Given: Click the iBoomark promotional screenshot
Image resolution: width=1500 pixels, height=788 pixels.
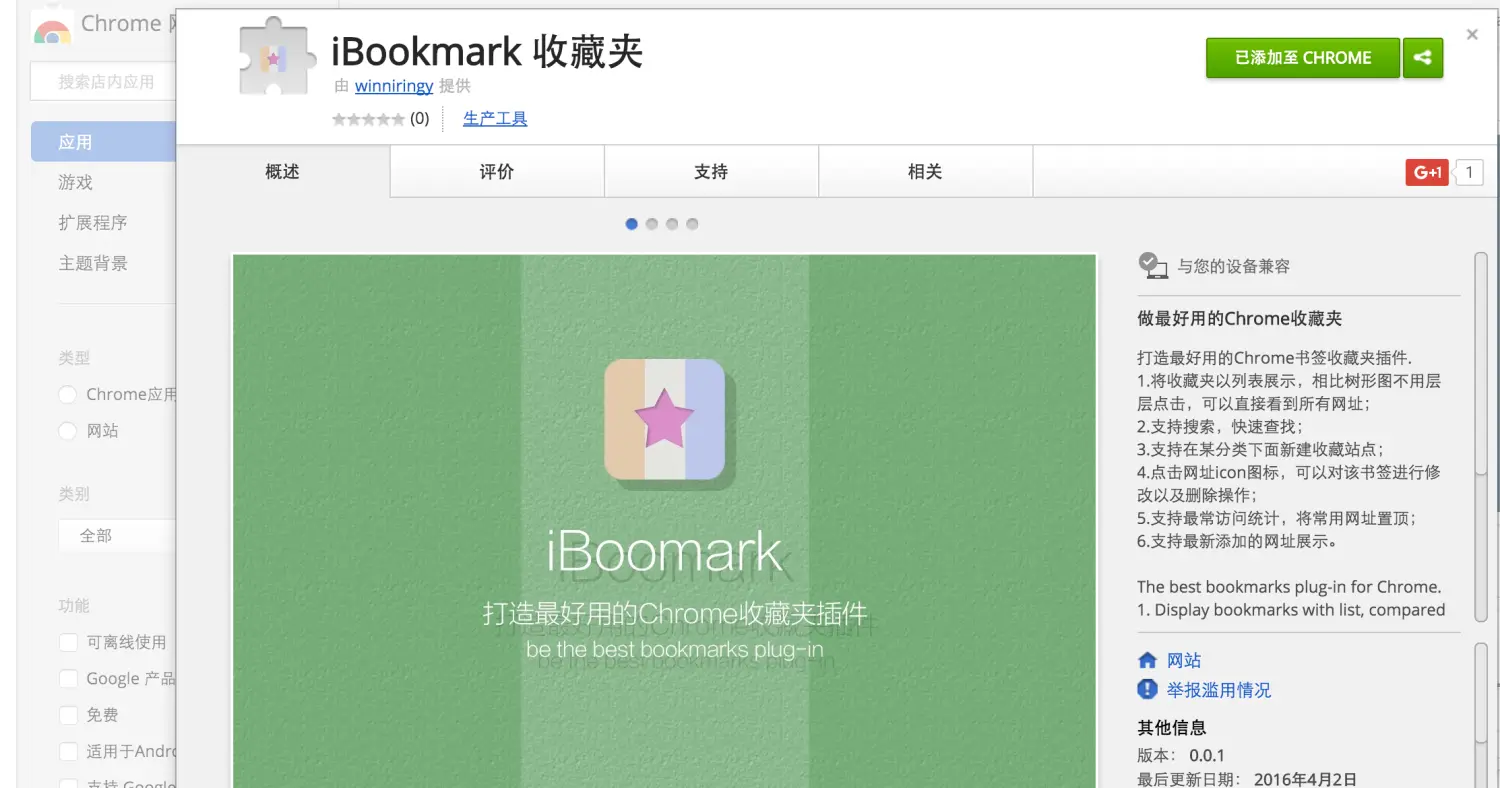Looking at the screenshot, I should (x=665, y=520).
